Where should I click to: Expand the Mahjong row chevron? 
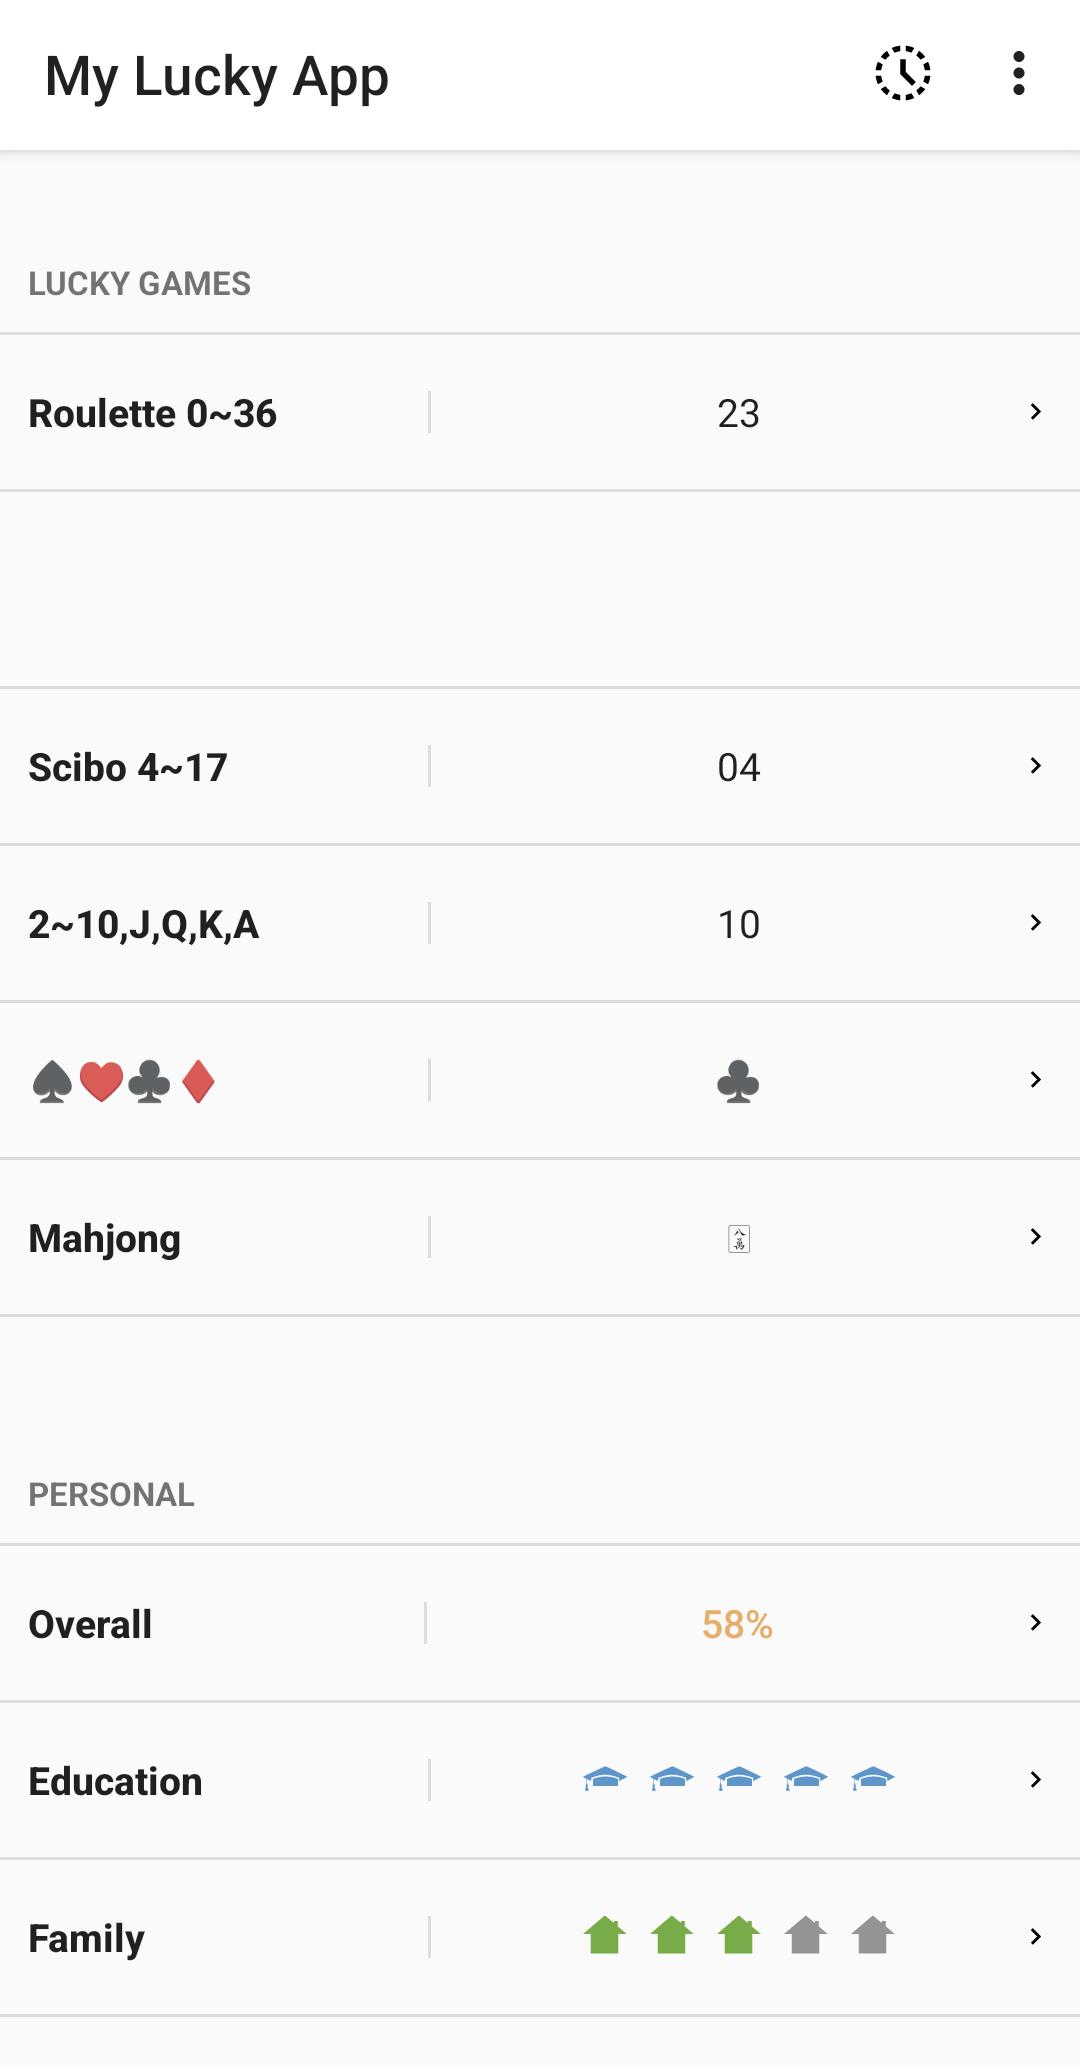(x=1036, y=1236)
